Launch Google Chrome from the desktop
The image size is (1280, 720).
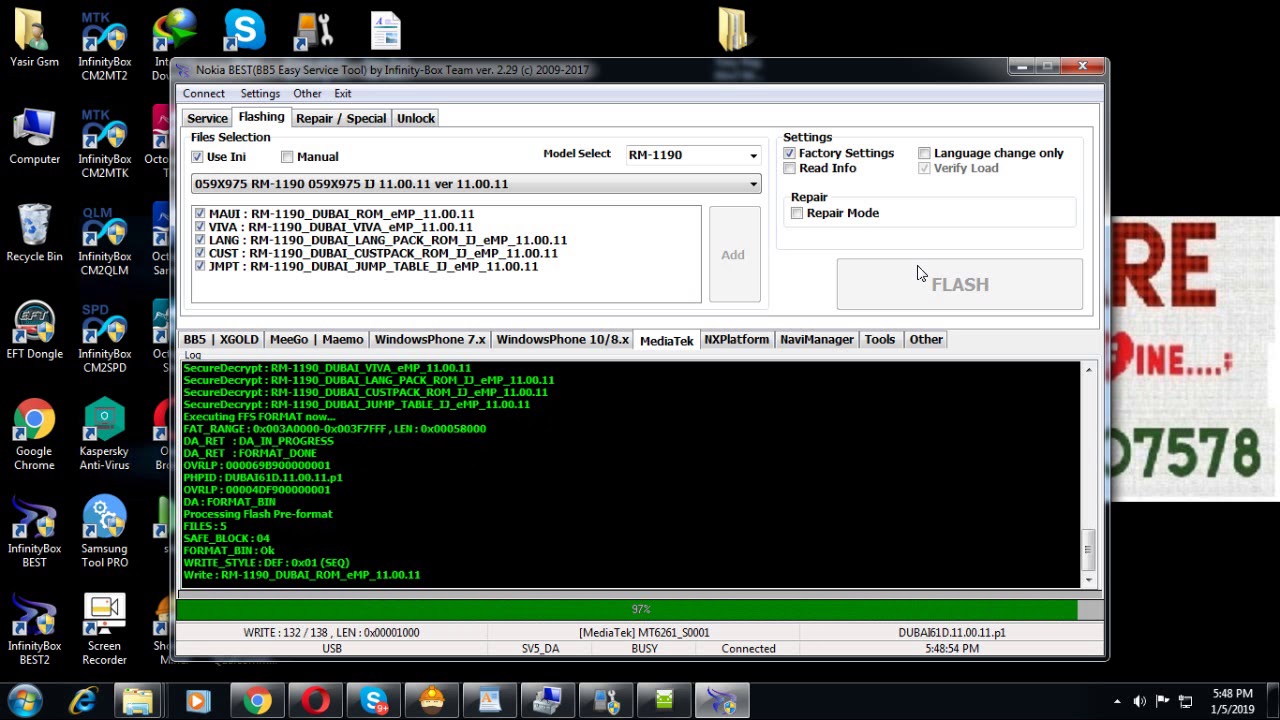(x=34, y=436)
